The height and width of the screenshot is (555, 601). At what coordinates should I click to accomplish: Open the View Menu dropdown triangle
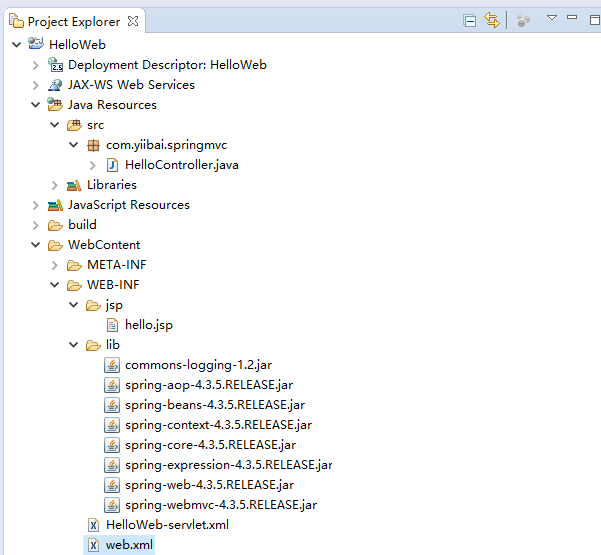[x=551, y=19]
